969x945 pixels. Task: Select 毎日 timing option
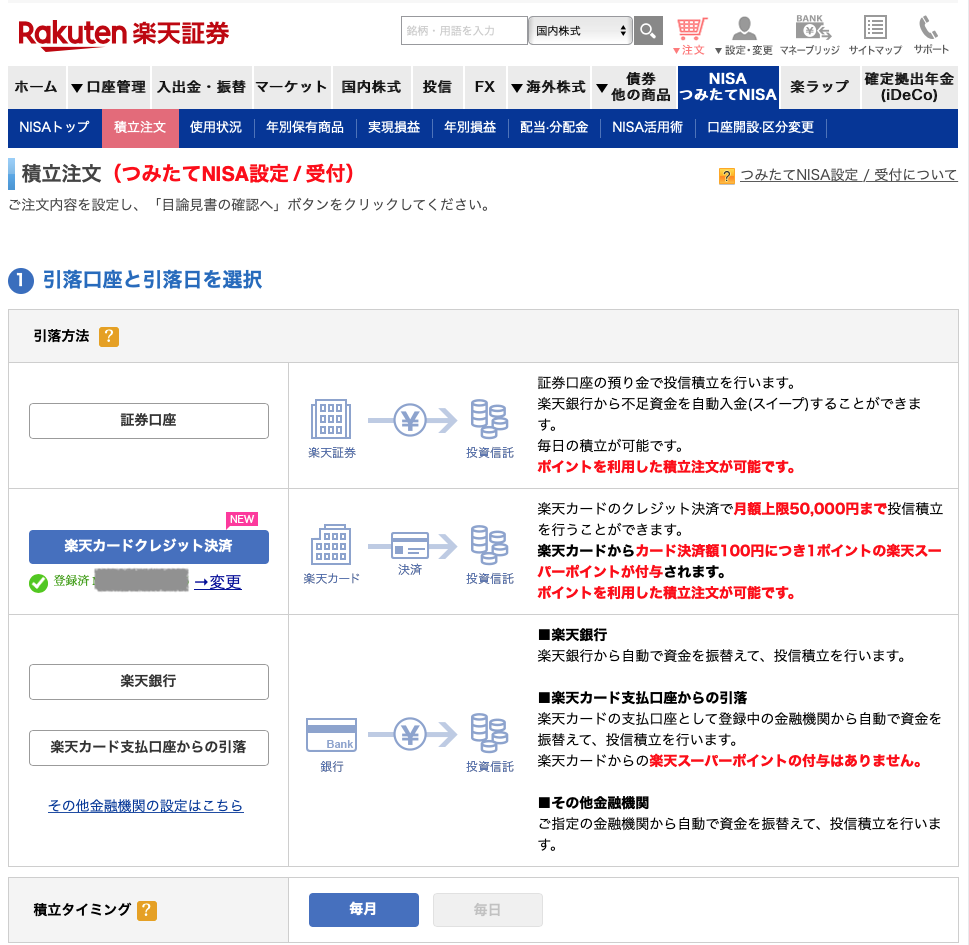[x=488, y=909]
